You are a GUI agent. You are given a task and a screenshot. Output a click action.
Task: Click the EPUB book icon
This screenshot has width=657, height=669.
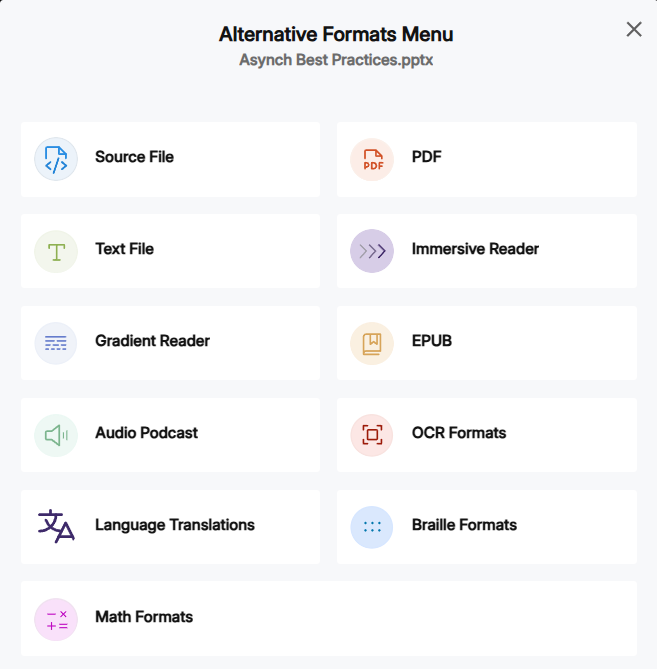372,343
